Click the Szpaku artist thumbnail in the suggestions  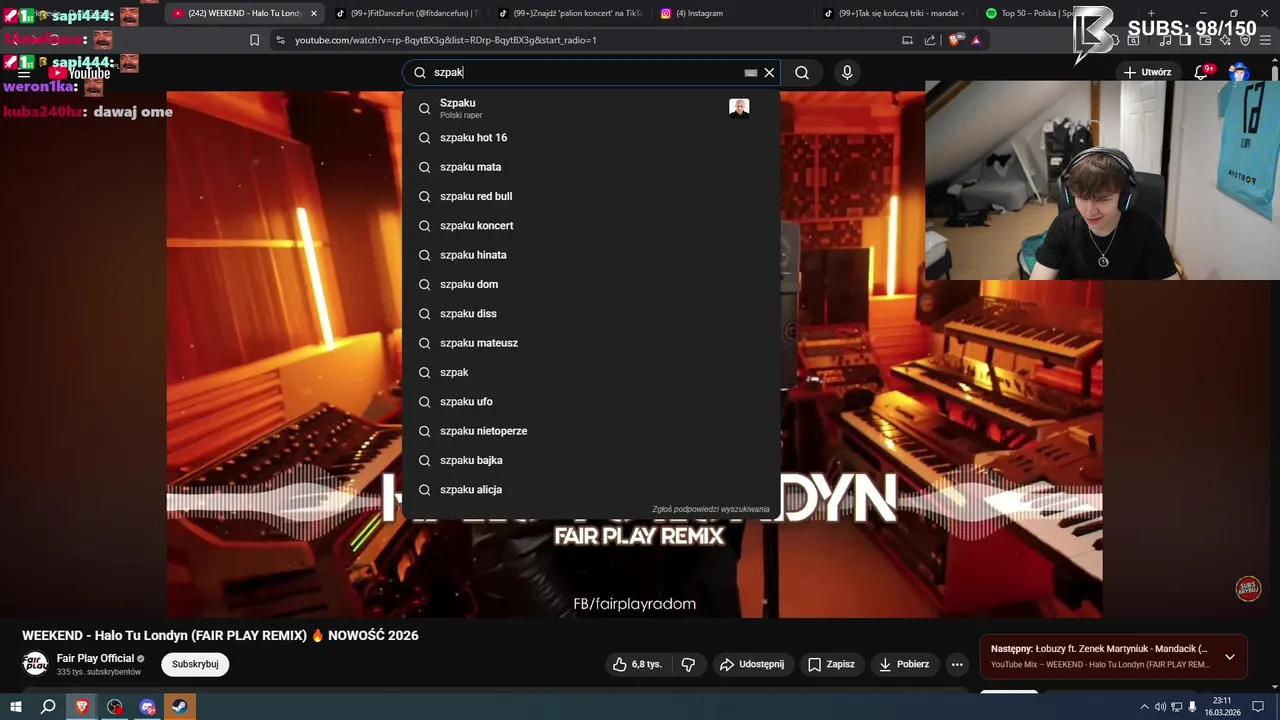(x=739, y=108)
